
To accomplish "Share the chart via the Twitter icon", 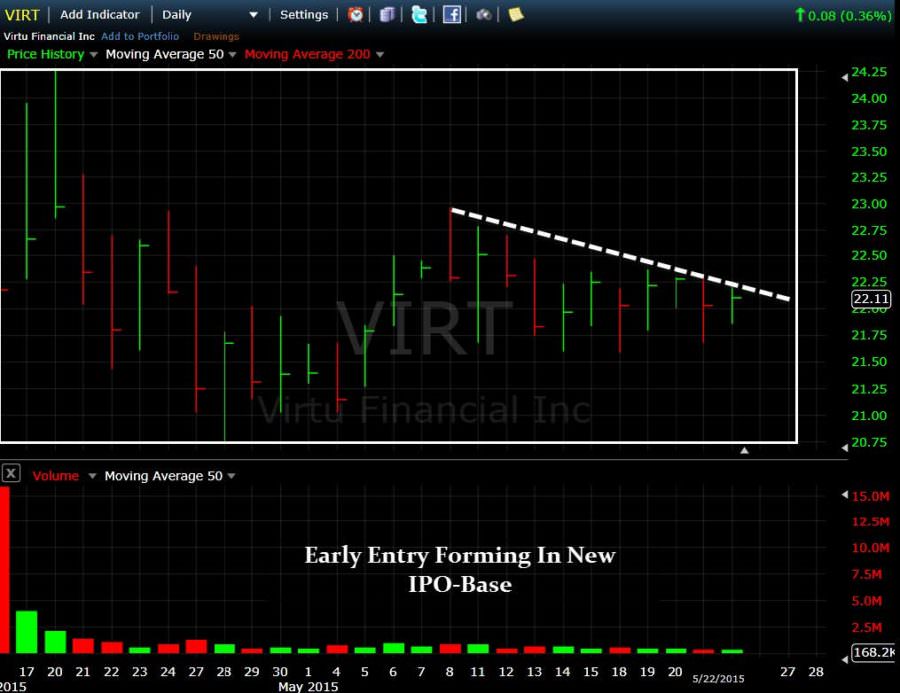I will click(419, 14).
